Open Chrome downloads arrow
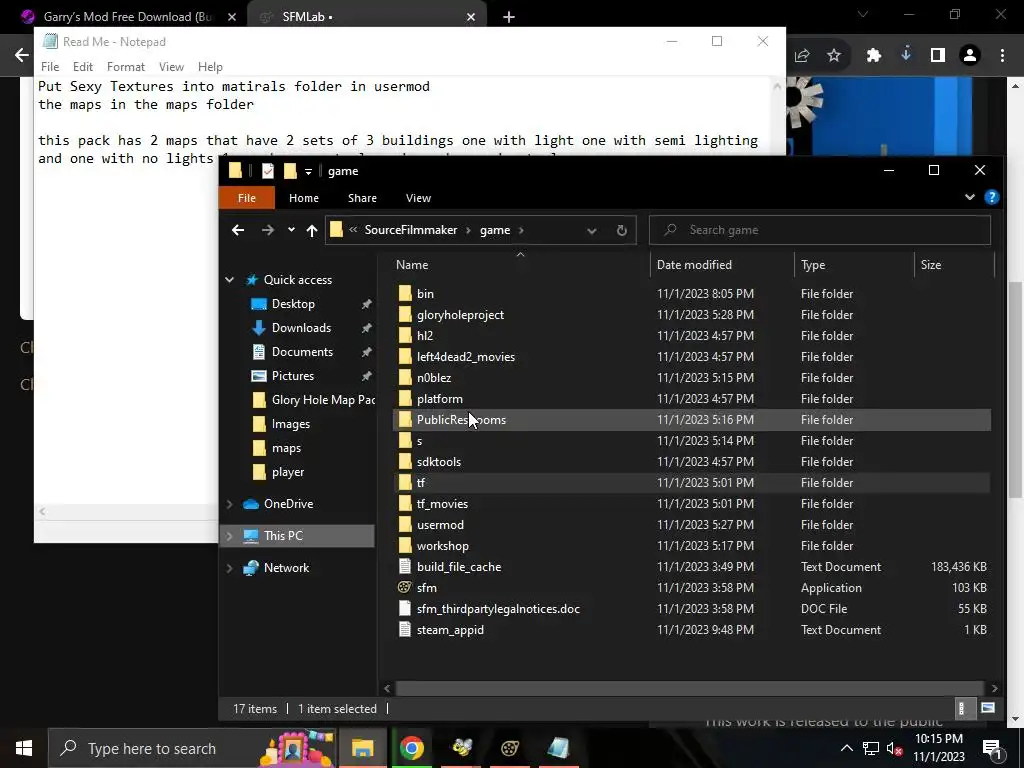This screenshot has height=768, width=1024. coord(906,55)
